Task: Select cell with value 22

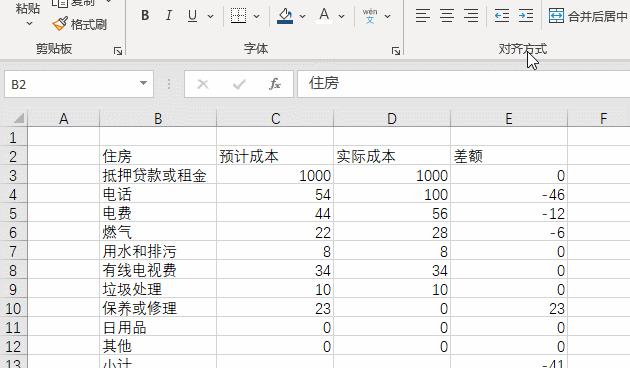Action: tap(275, 232)
